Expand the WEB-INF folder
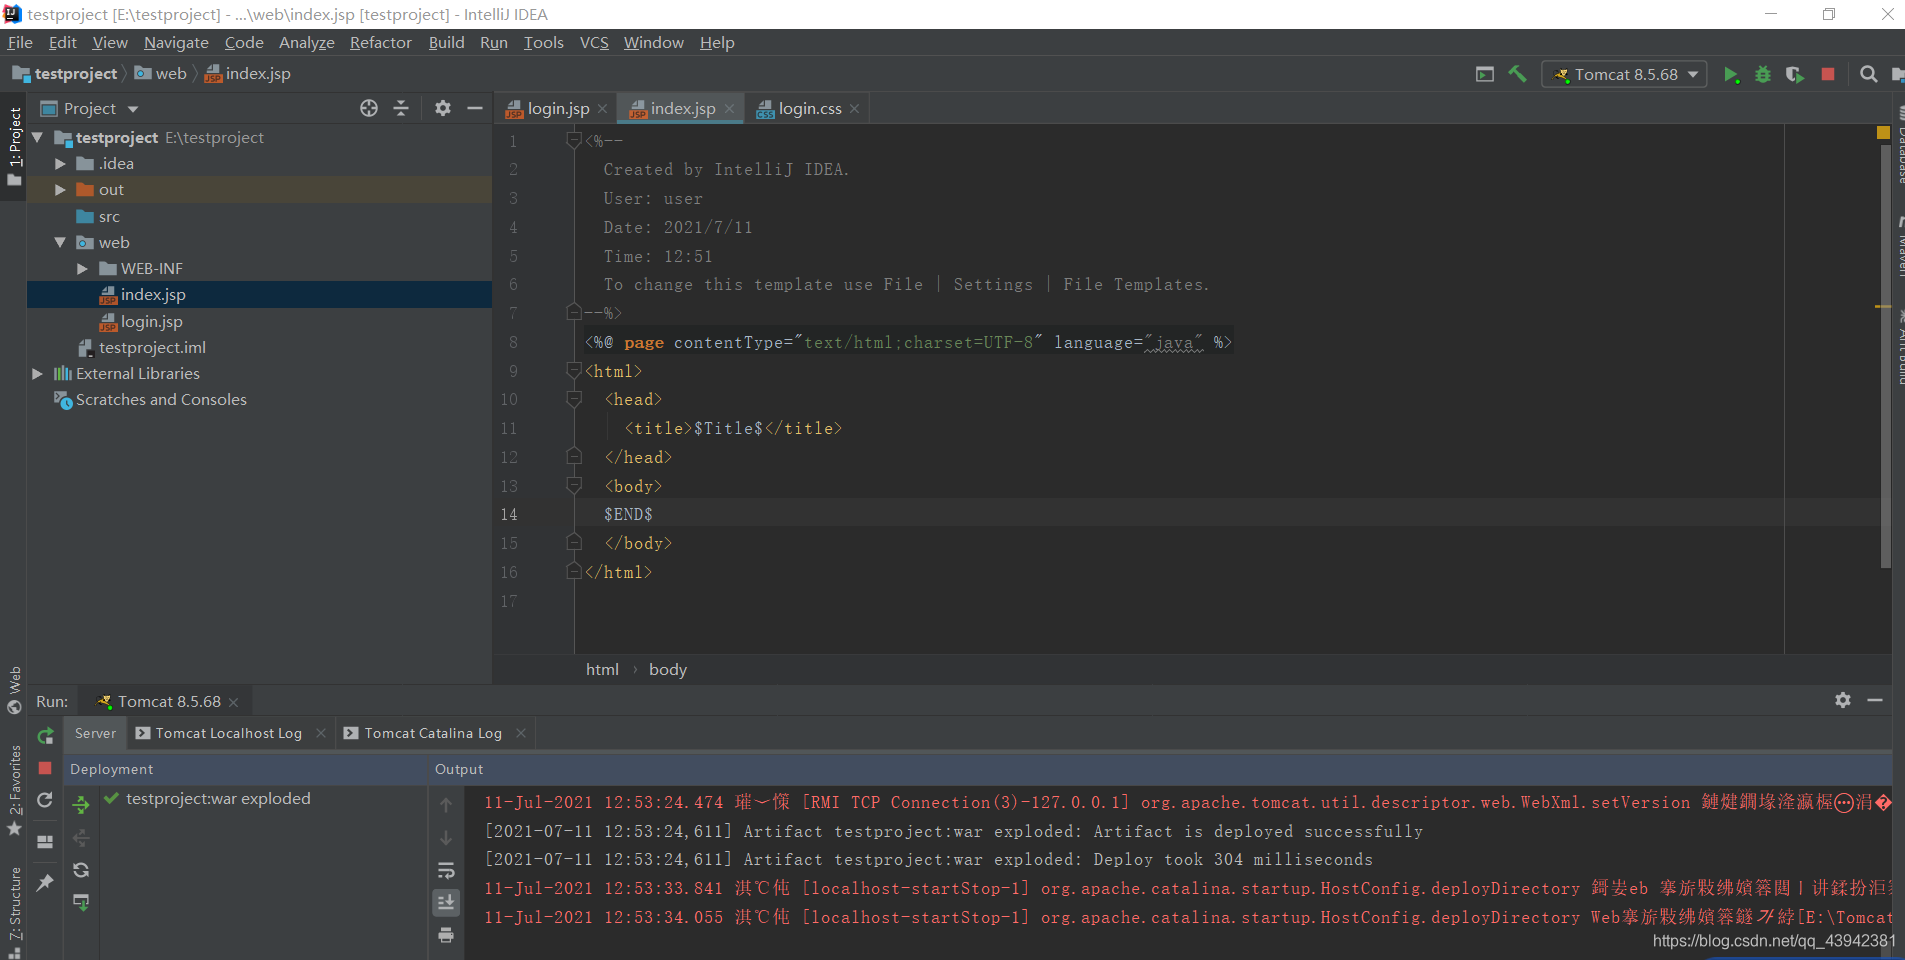This screenshot has width=1905, height=960. coord(82,269)
